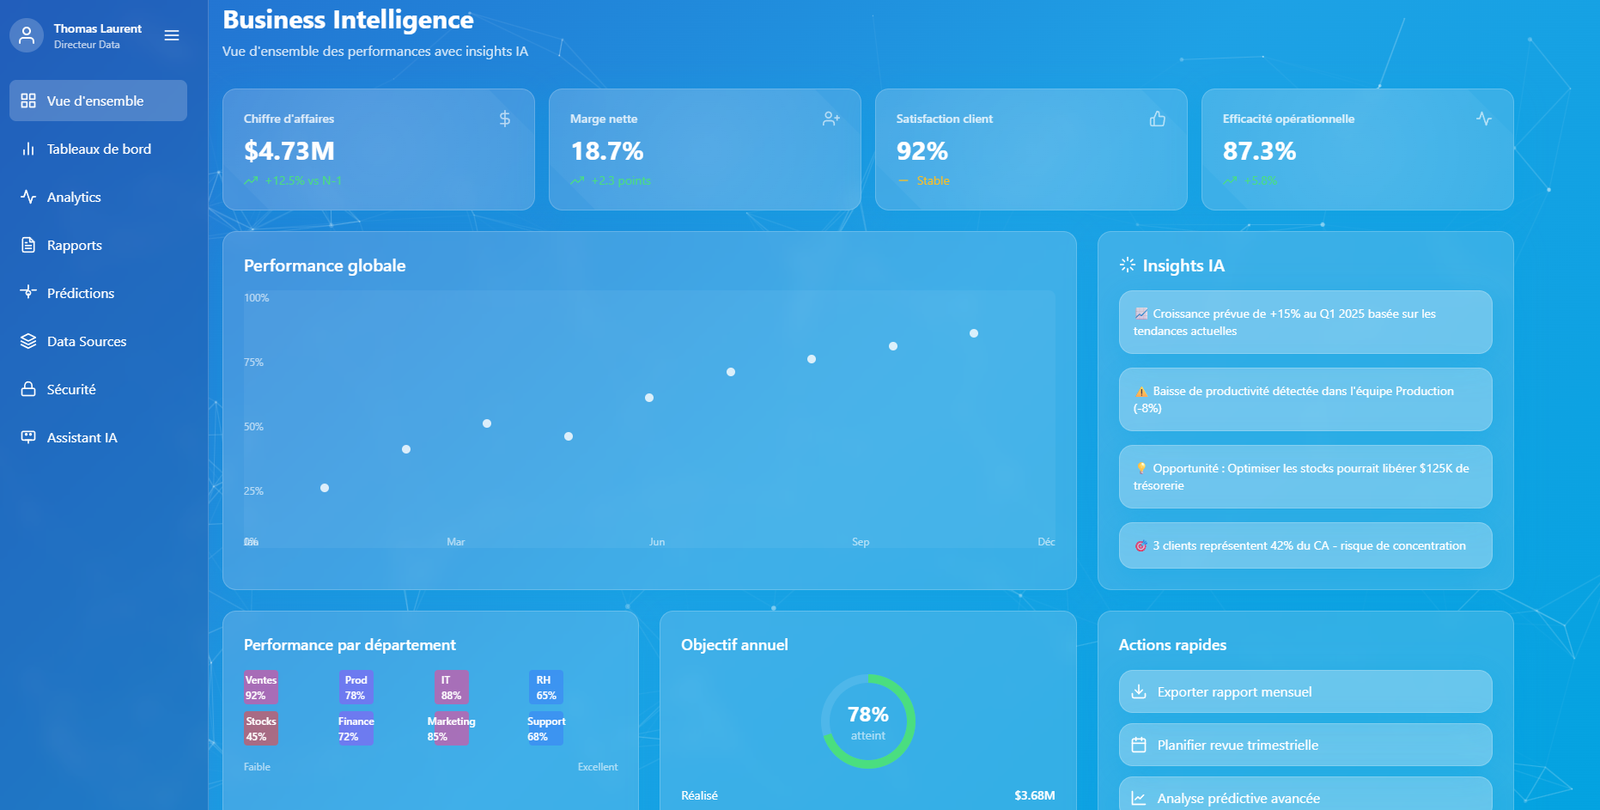Click the dollar icon on Chiffre d'affaires card

[505, 119]
